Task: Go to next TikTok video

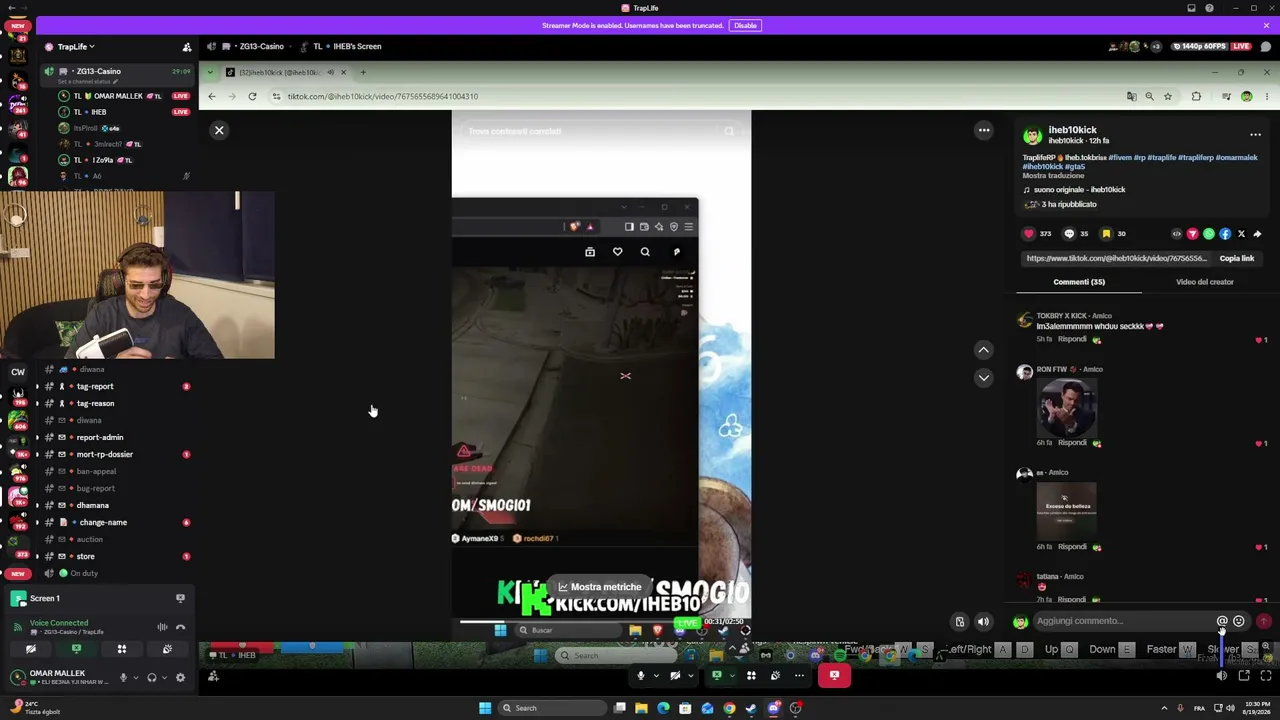Action: pos(984,377)
